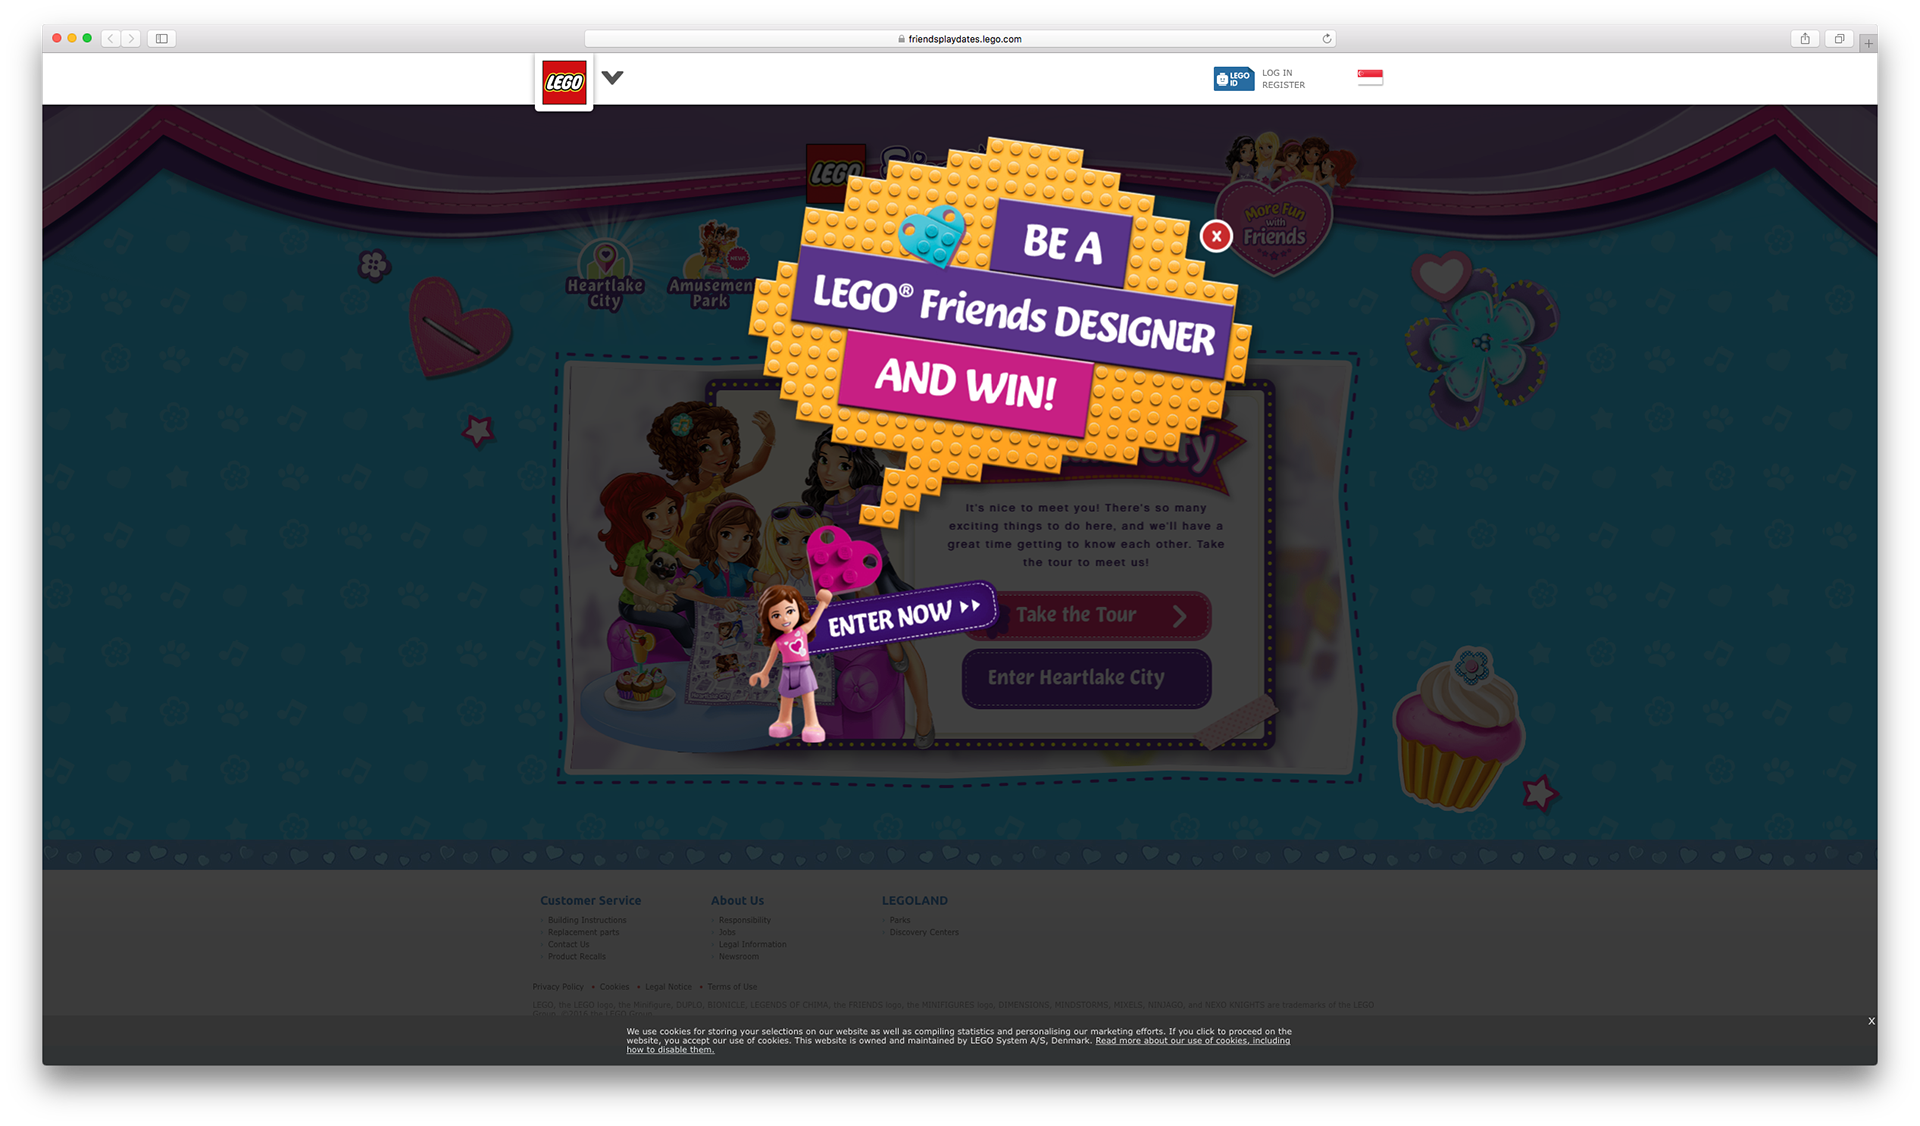
Task: Open the Privacy Policy link
Action: click(558, 987)
